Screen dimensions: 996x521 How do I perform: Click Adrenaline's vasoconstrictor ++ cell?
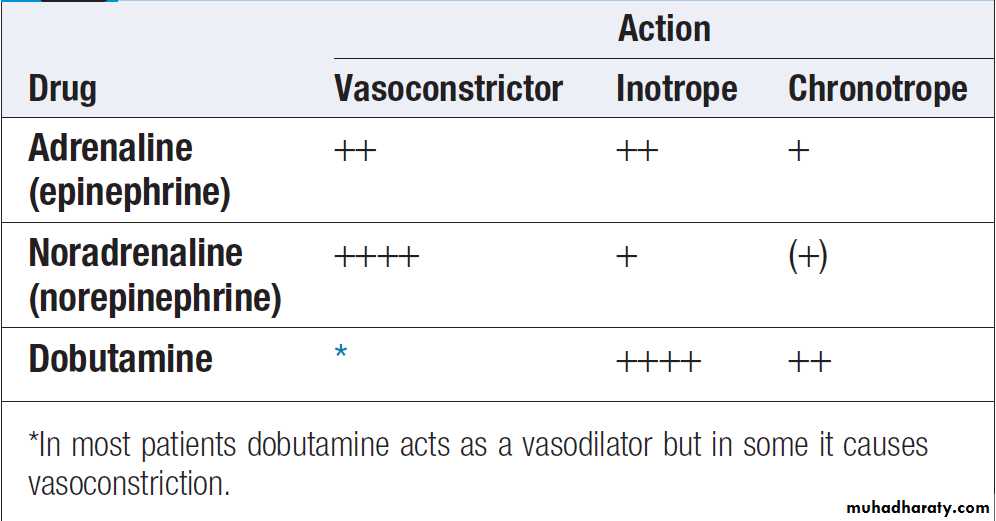tap(354, 152)
